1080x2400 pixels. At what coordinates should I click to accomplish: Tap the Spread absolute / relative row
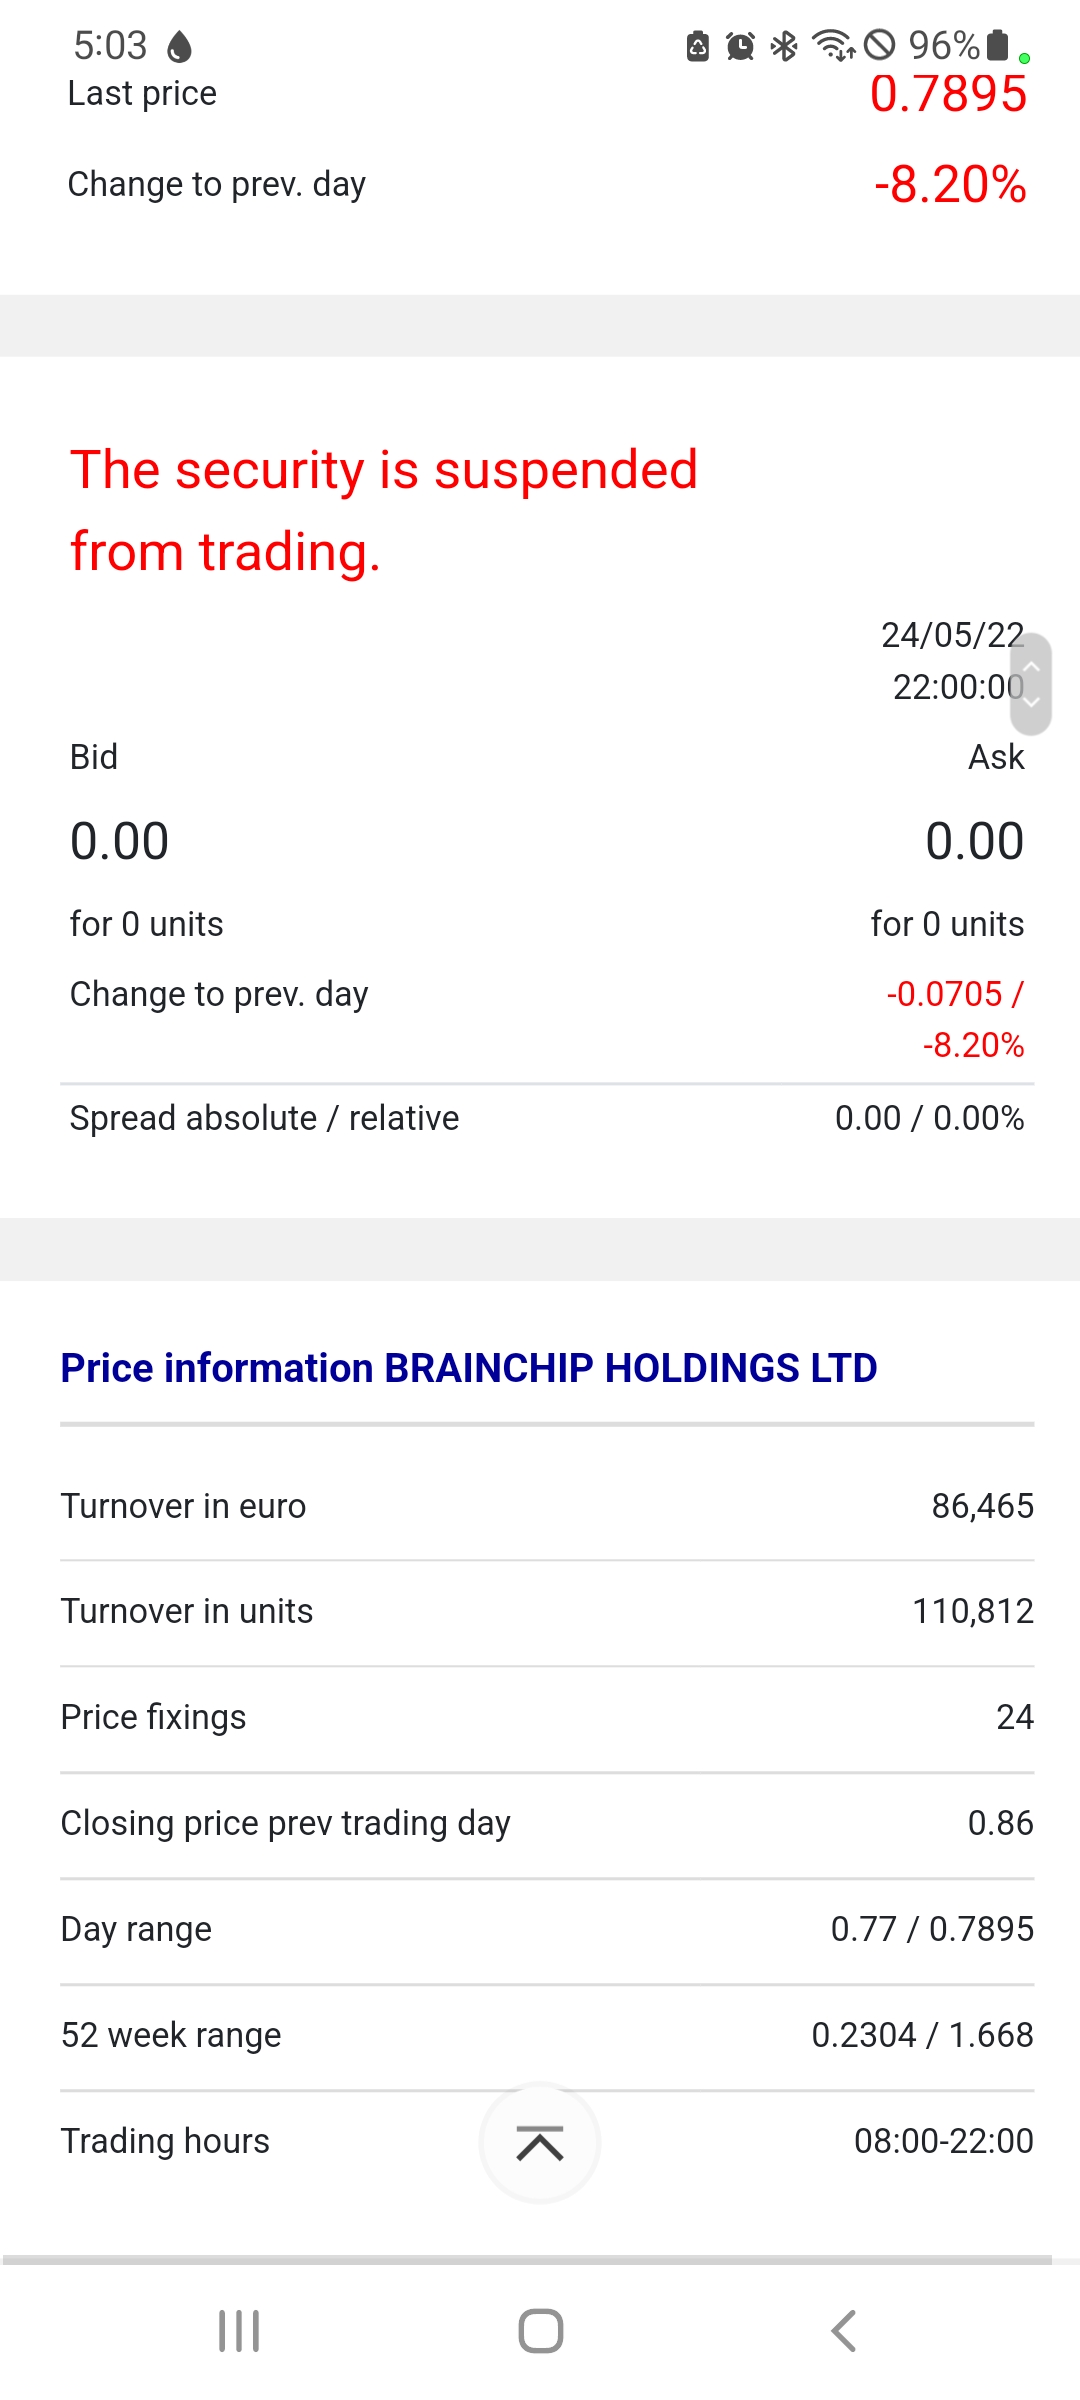(x=547, y=1118)
